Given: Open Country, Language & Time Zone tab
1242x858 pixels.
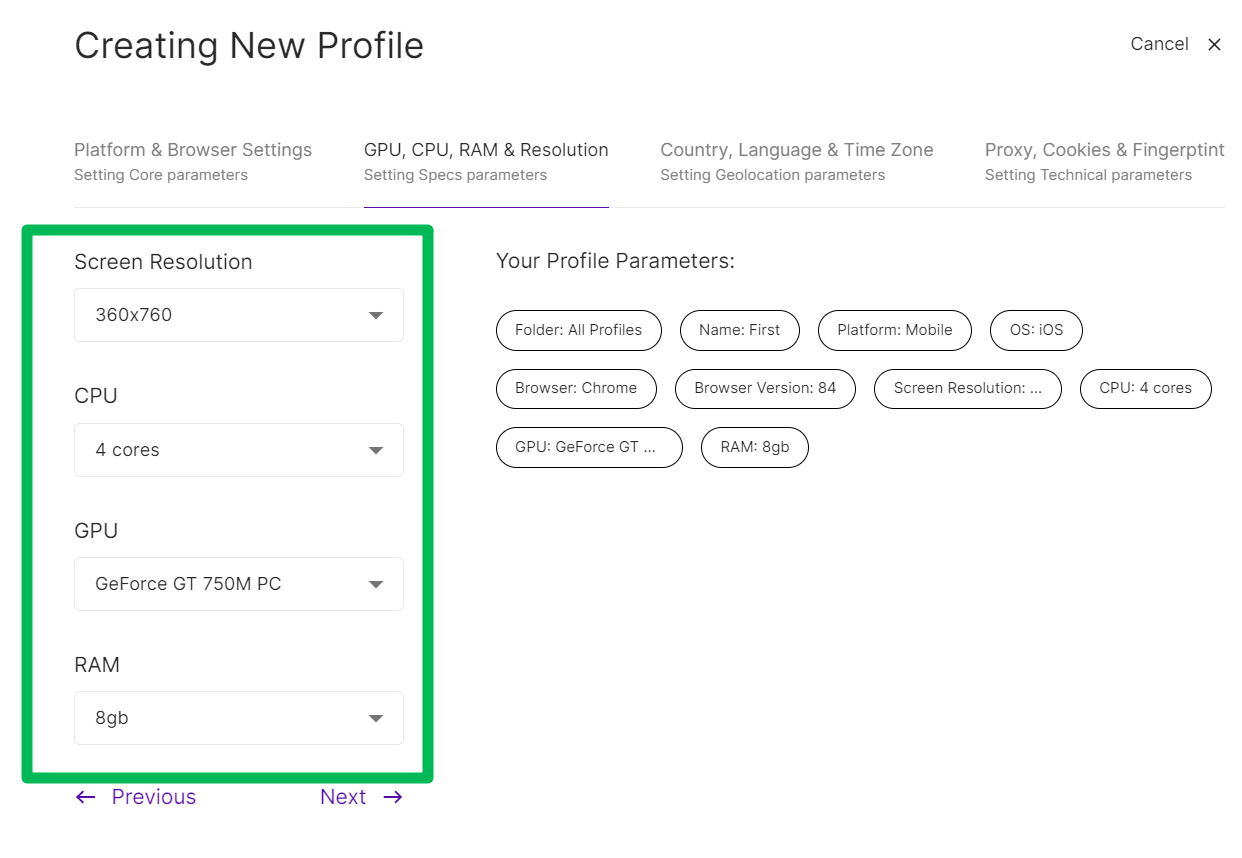Looking at the screenshot, I should pos(797,161).
